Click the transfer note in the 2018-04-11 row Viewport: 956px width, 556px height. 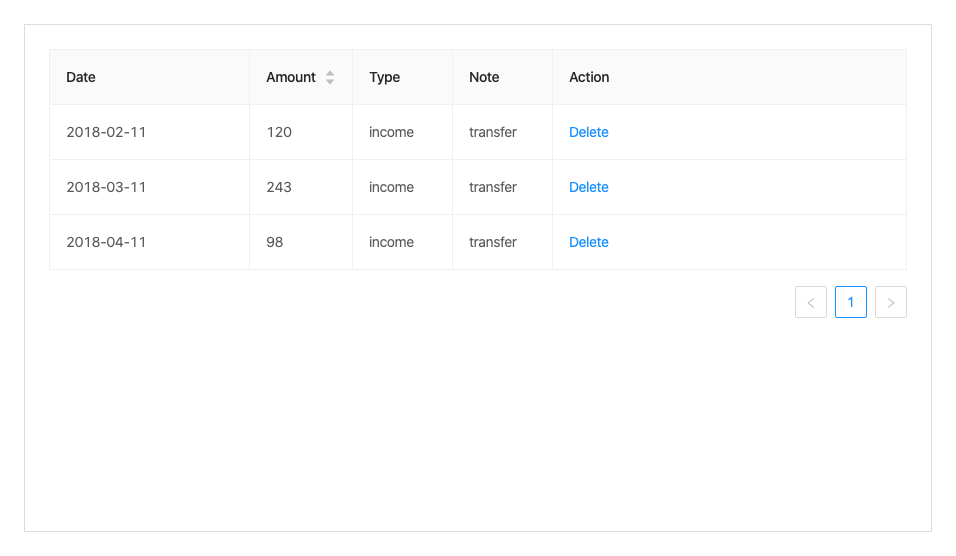[493, 242]
